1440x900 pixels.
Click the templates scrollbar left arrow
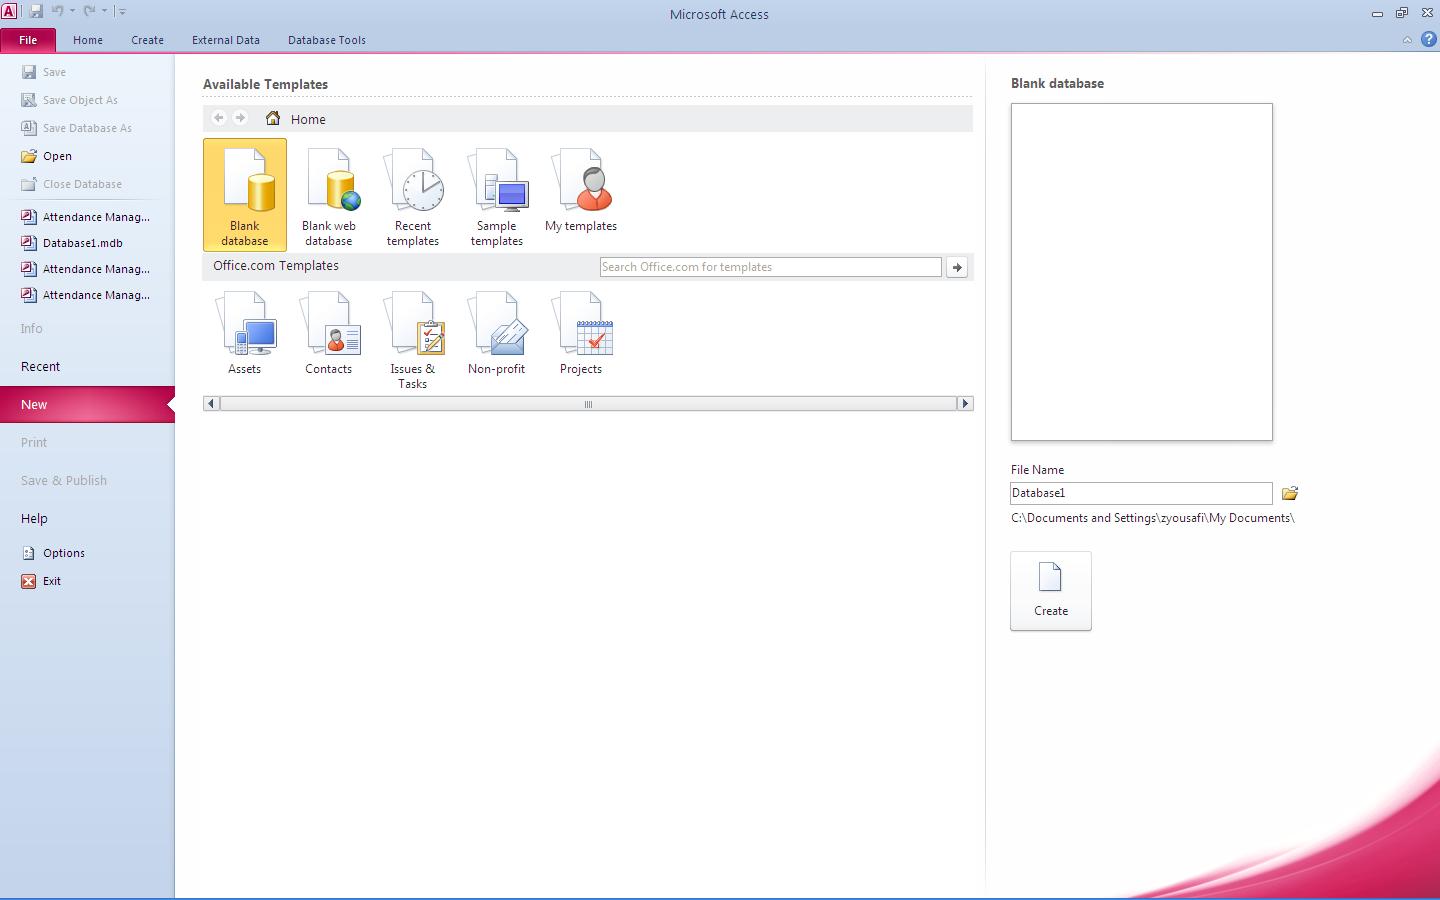211,404
